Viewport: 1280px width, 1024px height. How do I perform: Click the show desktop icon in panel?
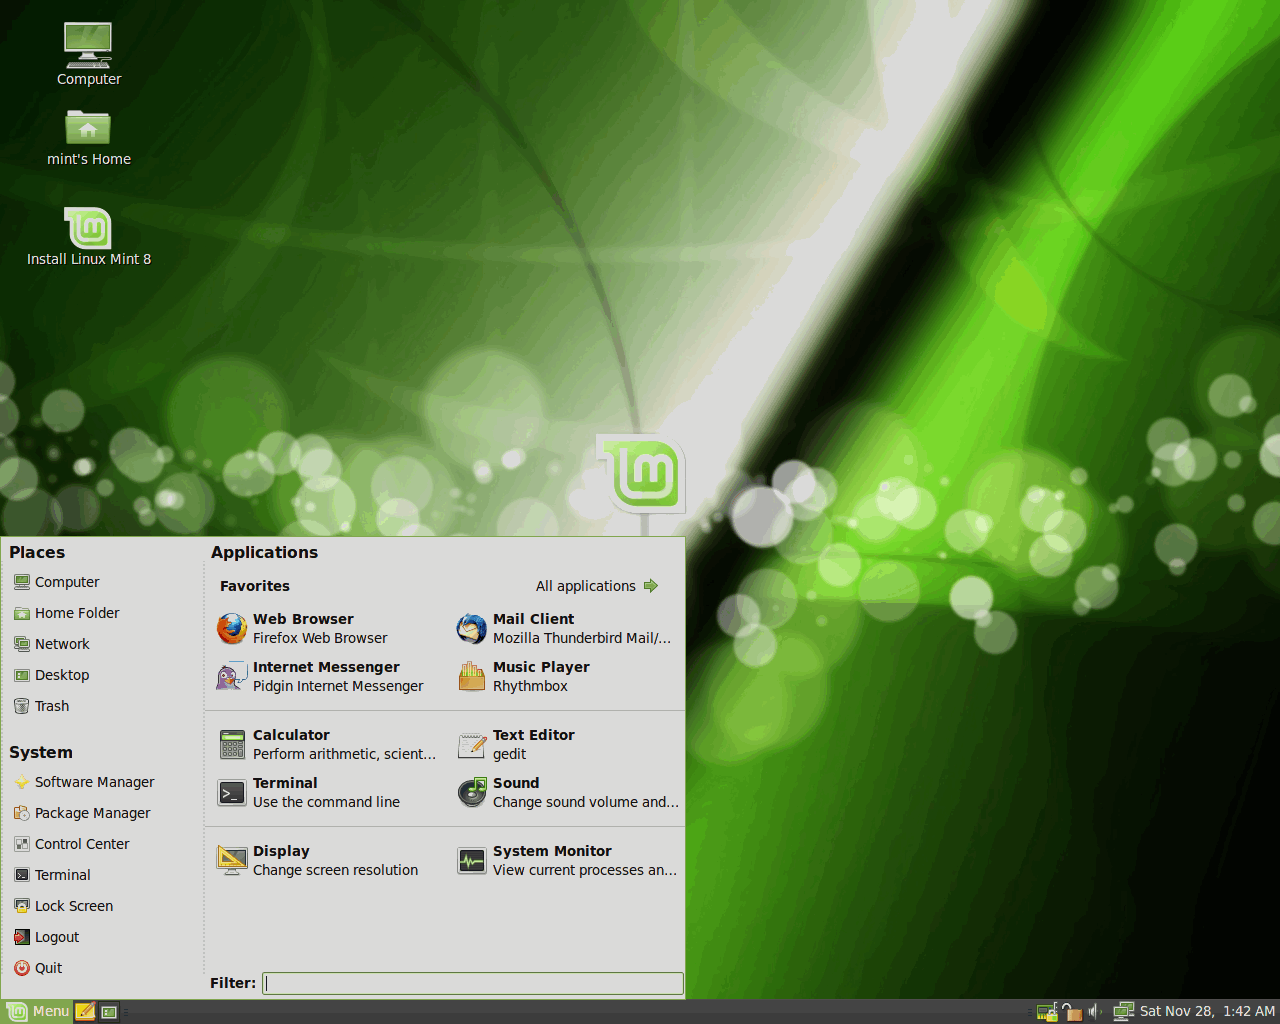tap(109, 1012)
